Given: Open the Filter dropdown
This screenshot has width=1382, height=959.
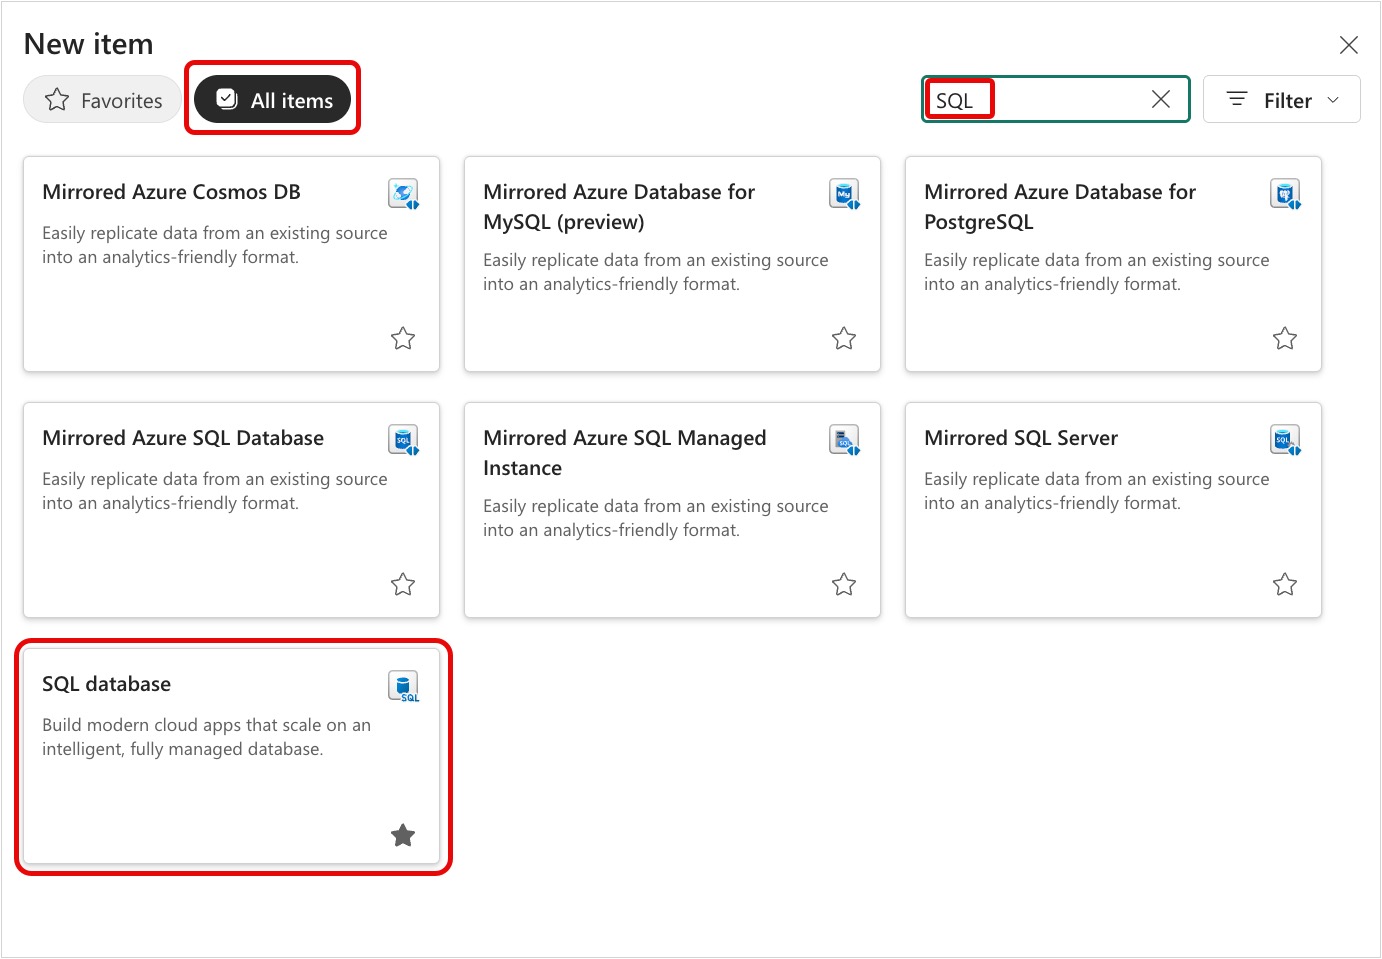Looking at the screenshot, I should coord(1282,99).
